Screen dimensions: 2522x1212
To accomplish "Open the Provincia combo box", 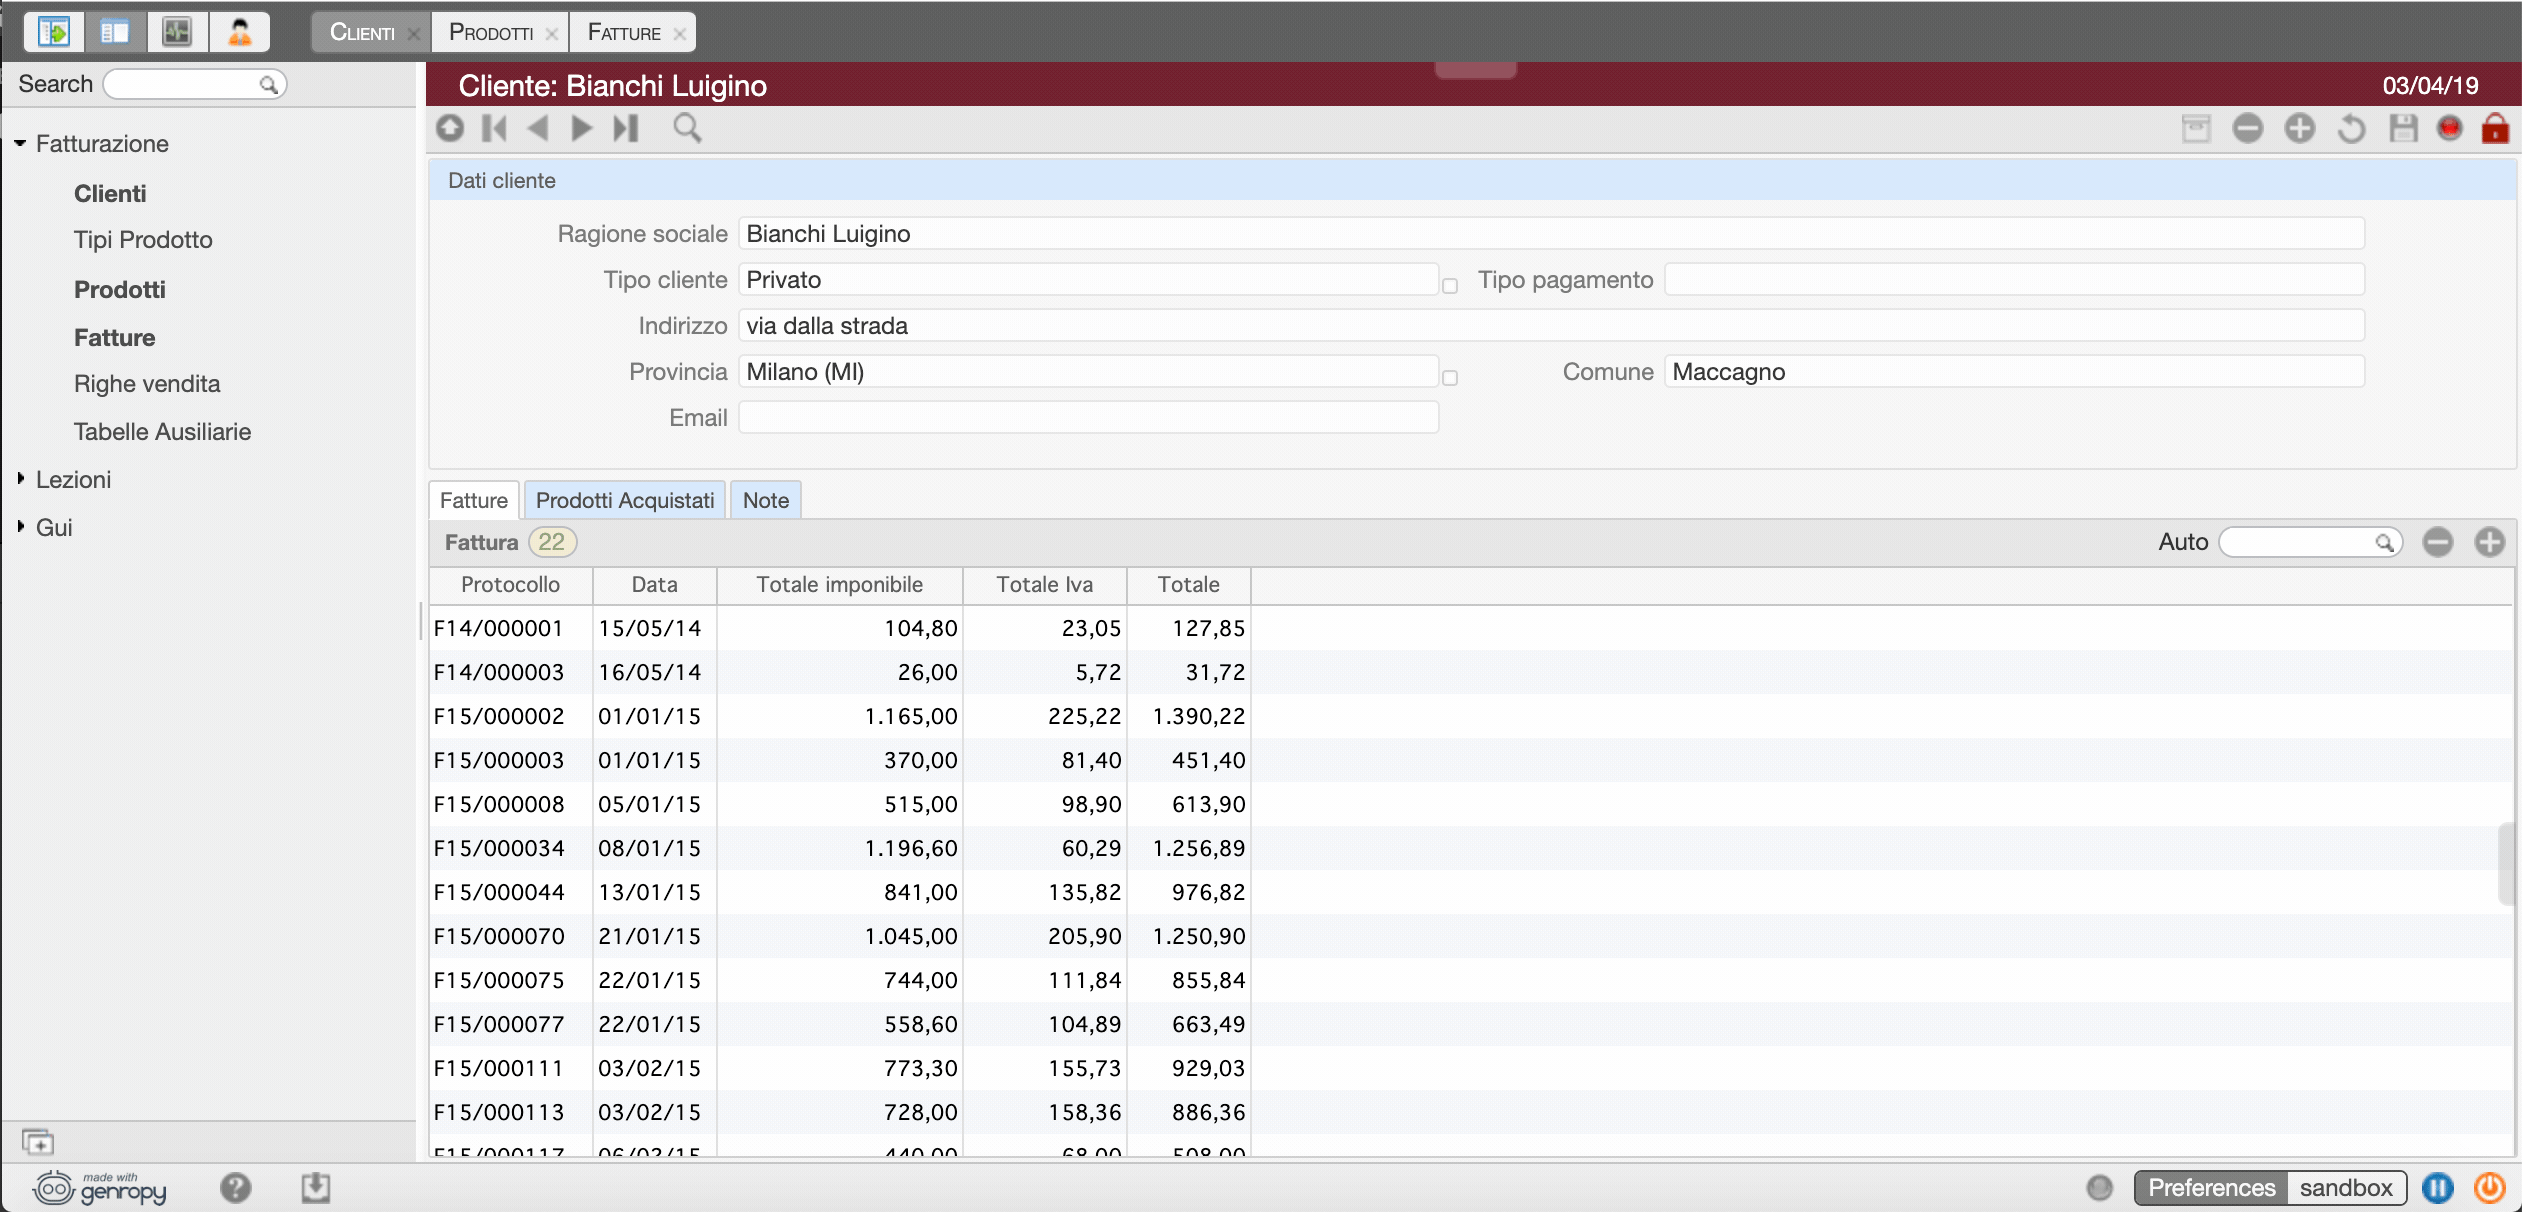I will (1088, 372).
